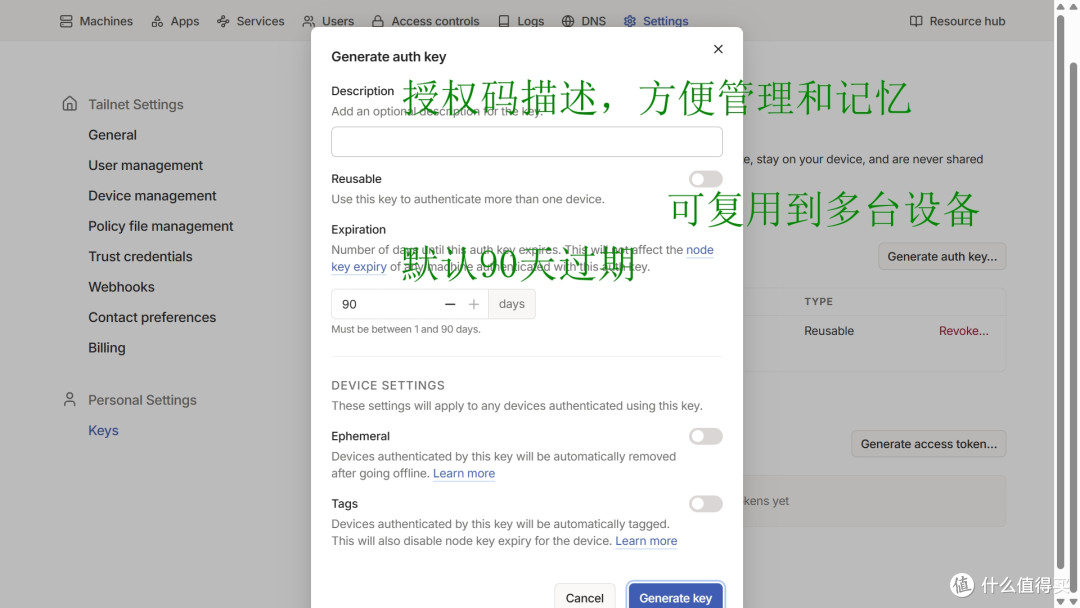Open the Access controls tab

tap(425, 21)
